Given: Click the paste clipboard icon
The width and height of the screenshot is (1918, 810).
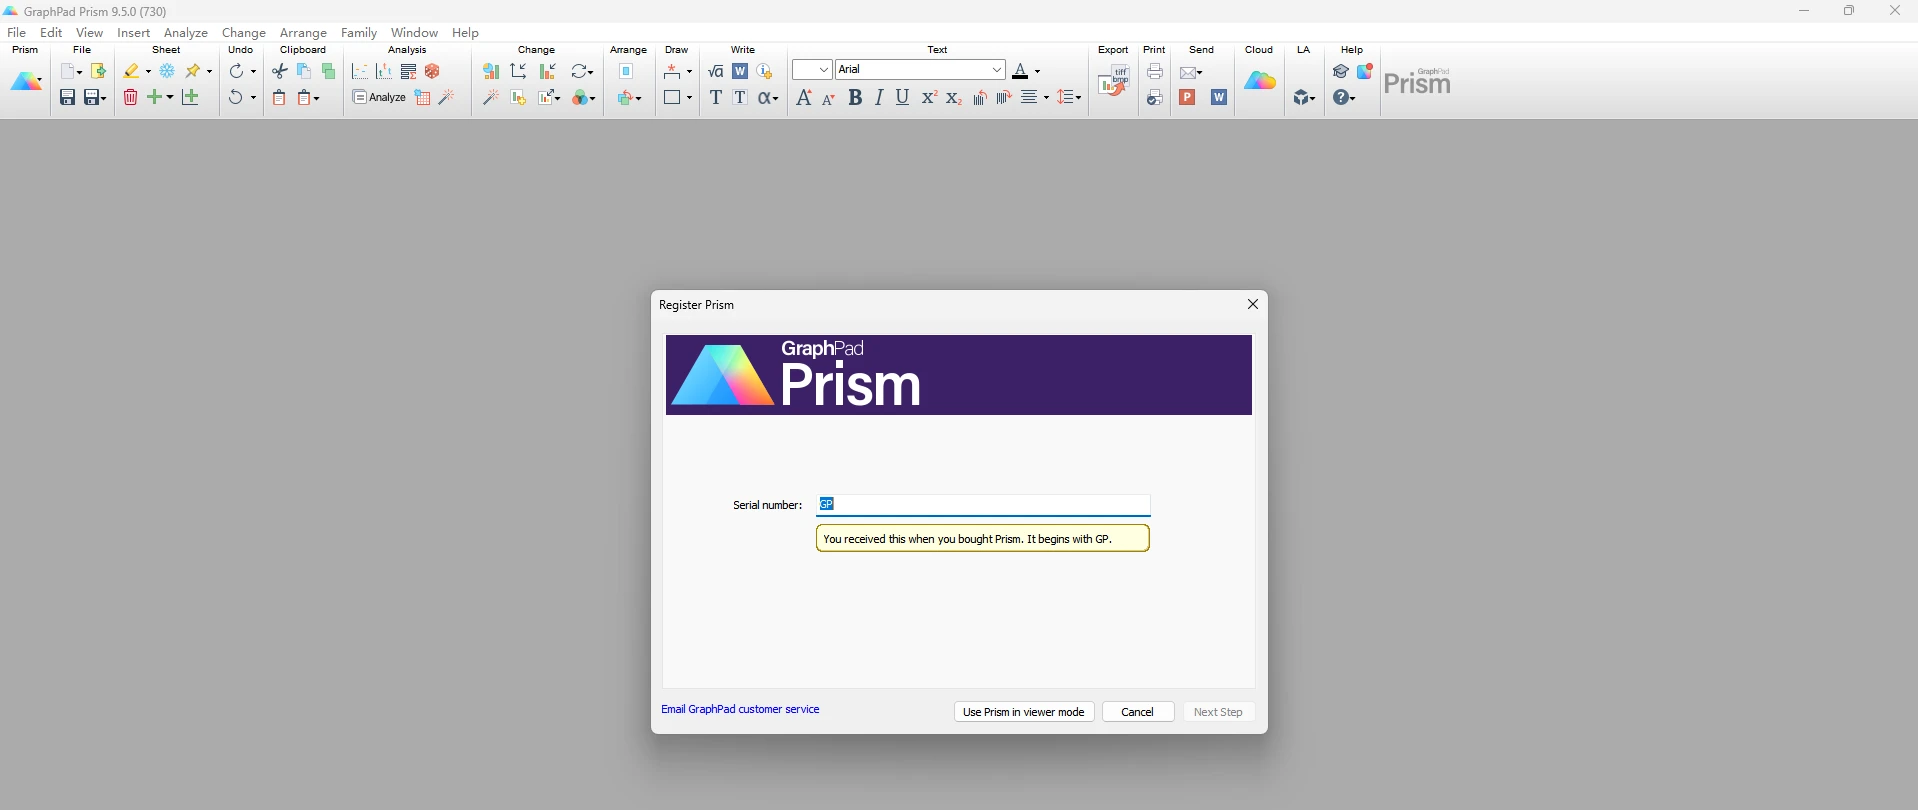Looking at the screenshot, I should pos(279,97).
